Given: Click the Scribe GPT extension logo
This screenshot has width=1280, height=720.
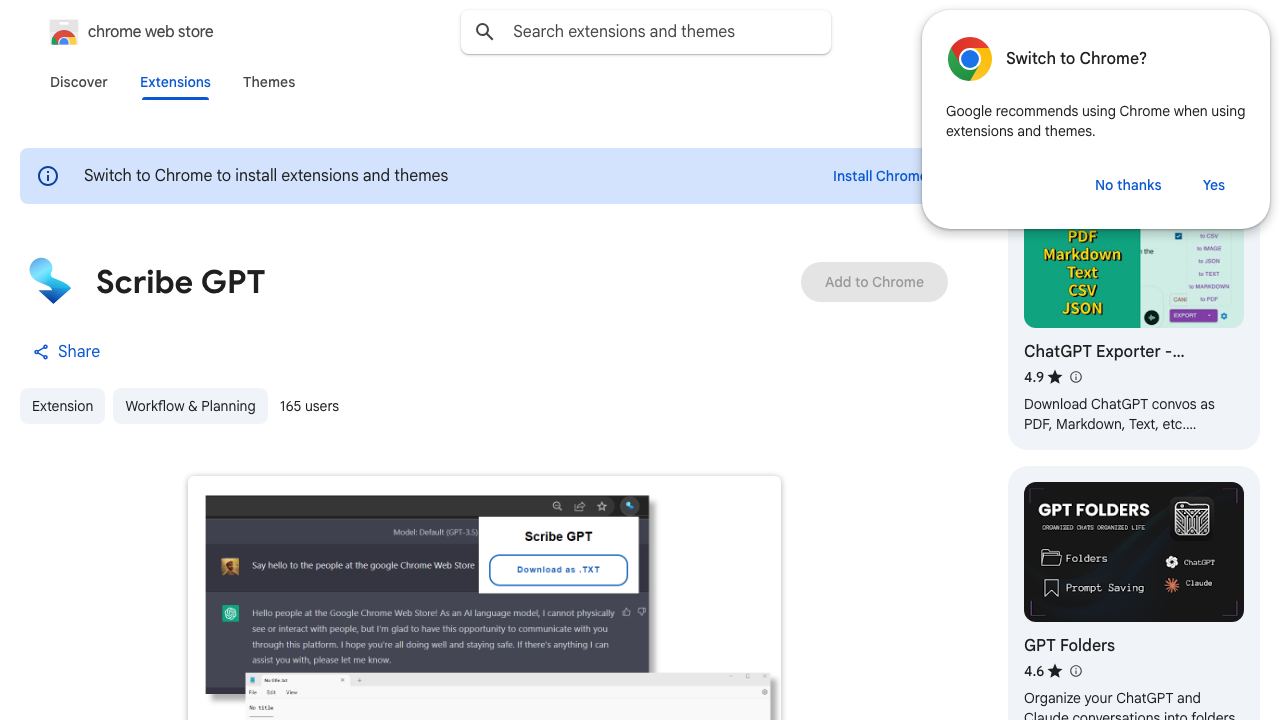Looking at the screenshot, I should [50, 281].
